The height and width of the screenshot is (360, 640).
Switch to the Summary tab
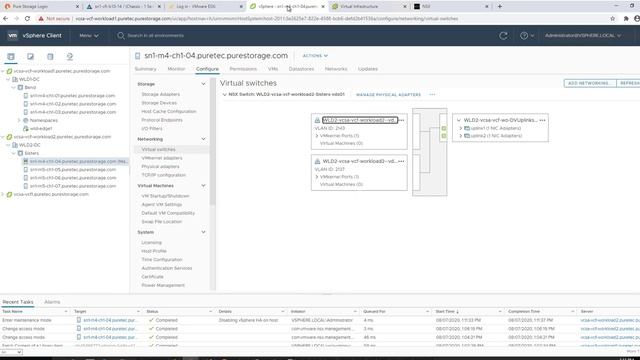tap(146, 69)
